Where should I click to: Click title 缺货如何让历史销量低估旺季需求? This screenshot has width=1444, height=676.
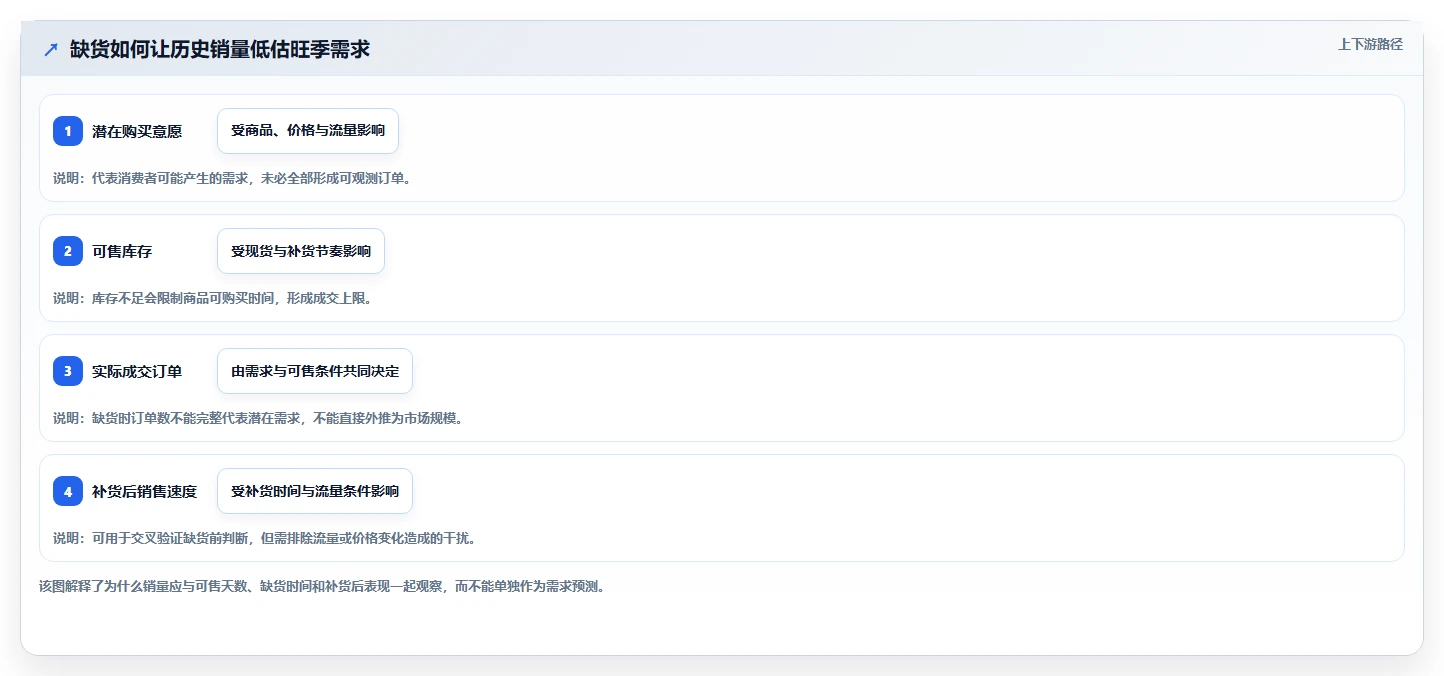point(220,49)
